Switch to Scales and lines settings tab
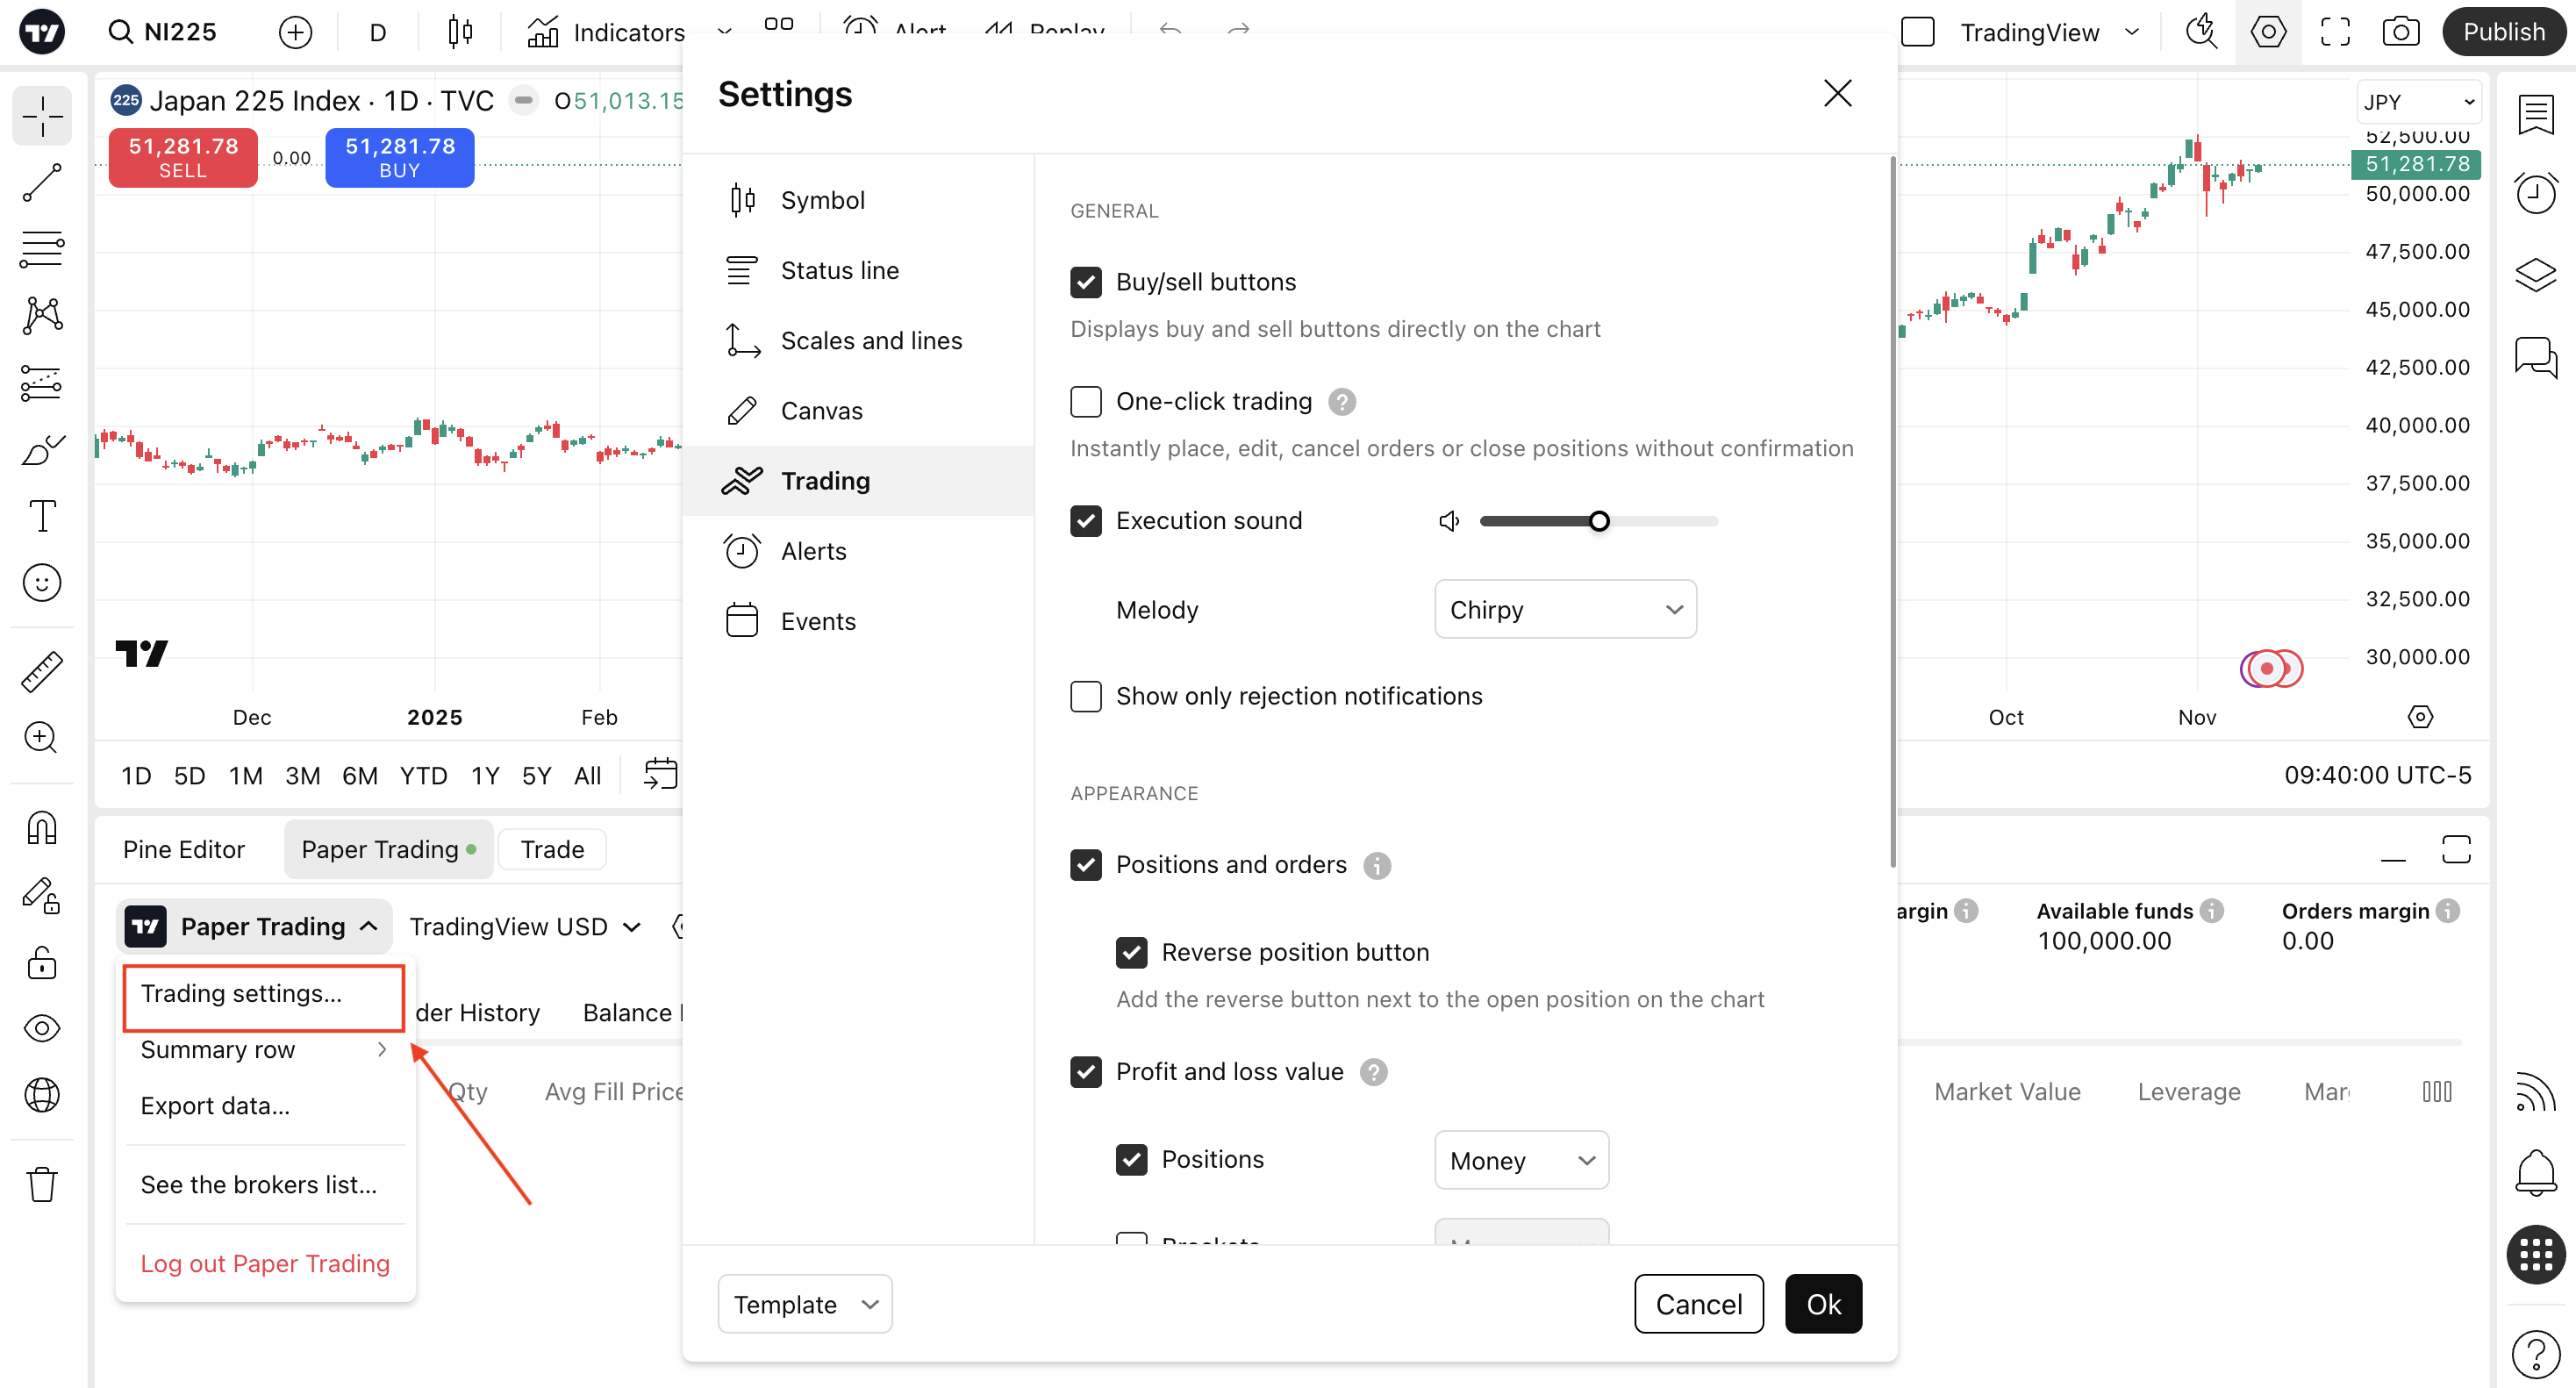2576x1388 pixels. 870,341
